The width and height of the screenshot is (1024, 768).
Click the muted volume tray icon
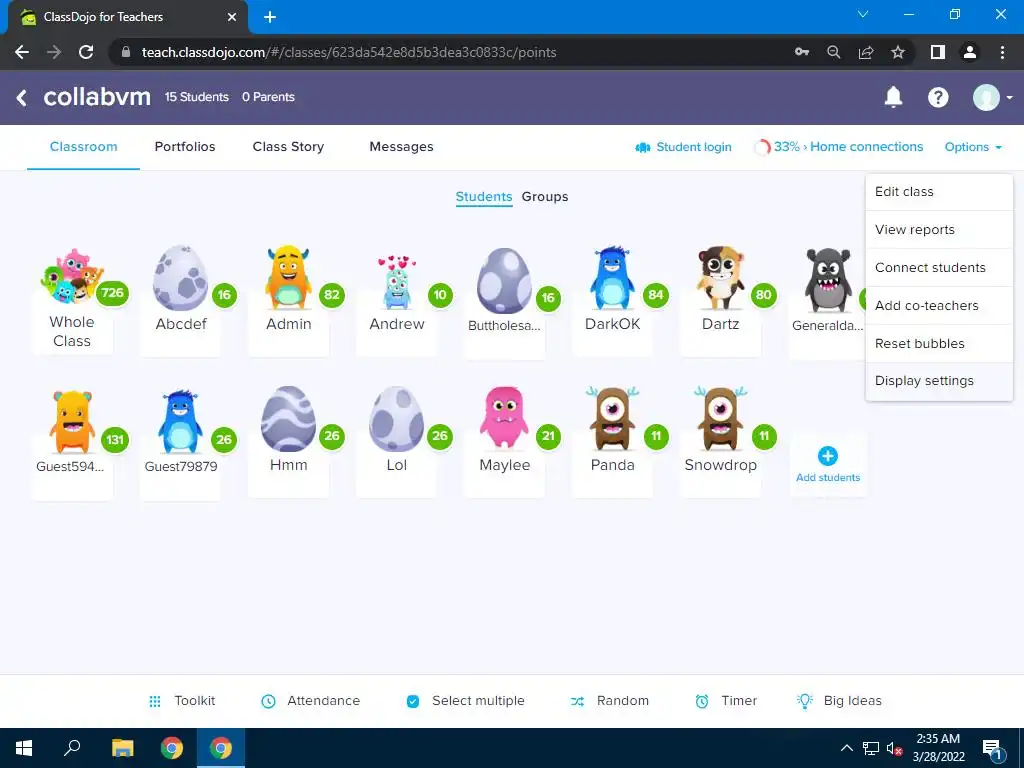(x=894, y=748)
